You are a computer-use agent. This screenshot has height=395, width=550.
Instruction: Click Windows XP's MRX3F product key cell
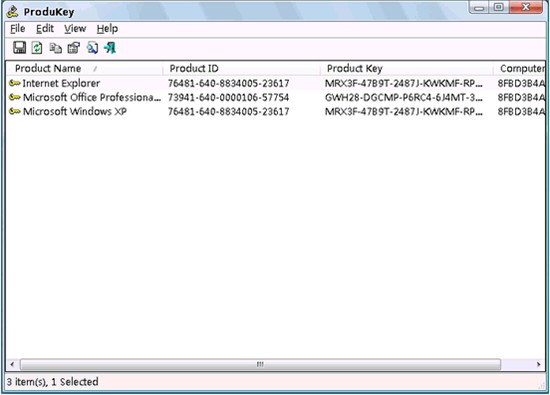404,112
